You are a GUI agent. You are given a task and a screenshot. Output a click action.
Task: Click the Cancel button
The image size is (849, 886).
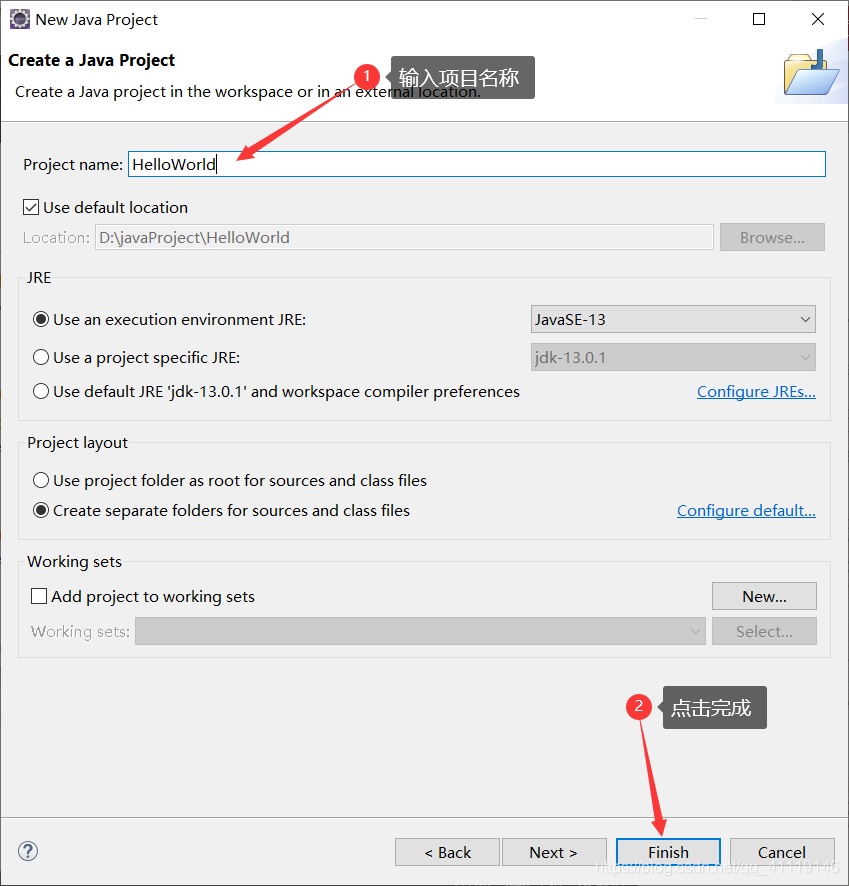(x=782, y=852)
